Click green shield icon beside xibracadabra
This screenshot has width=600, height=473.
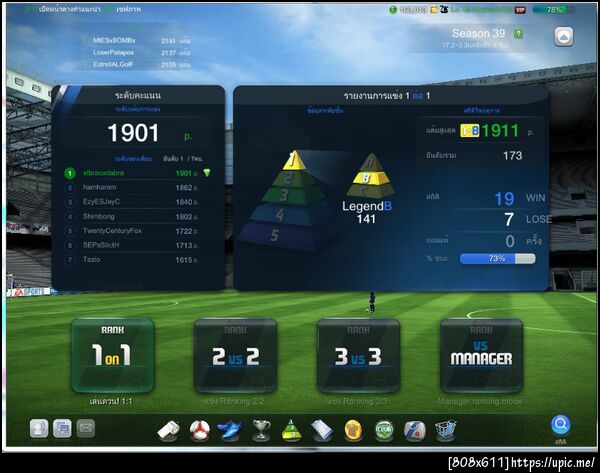tap(207, 173)
